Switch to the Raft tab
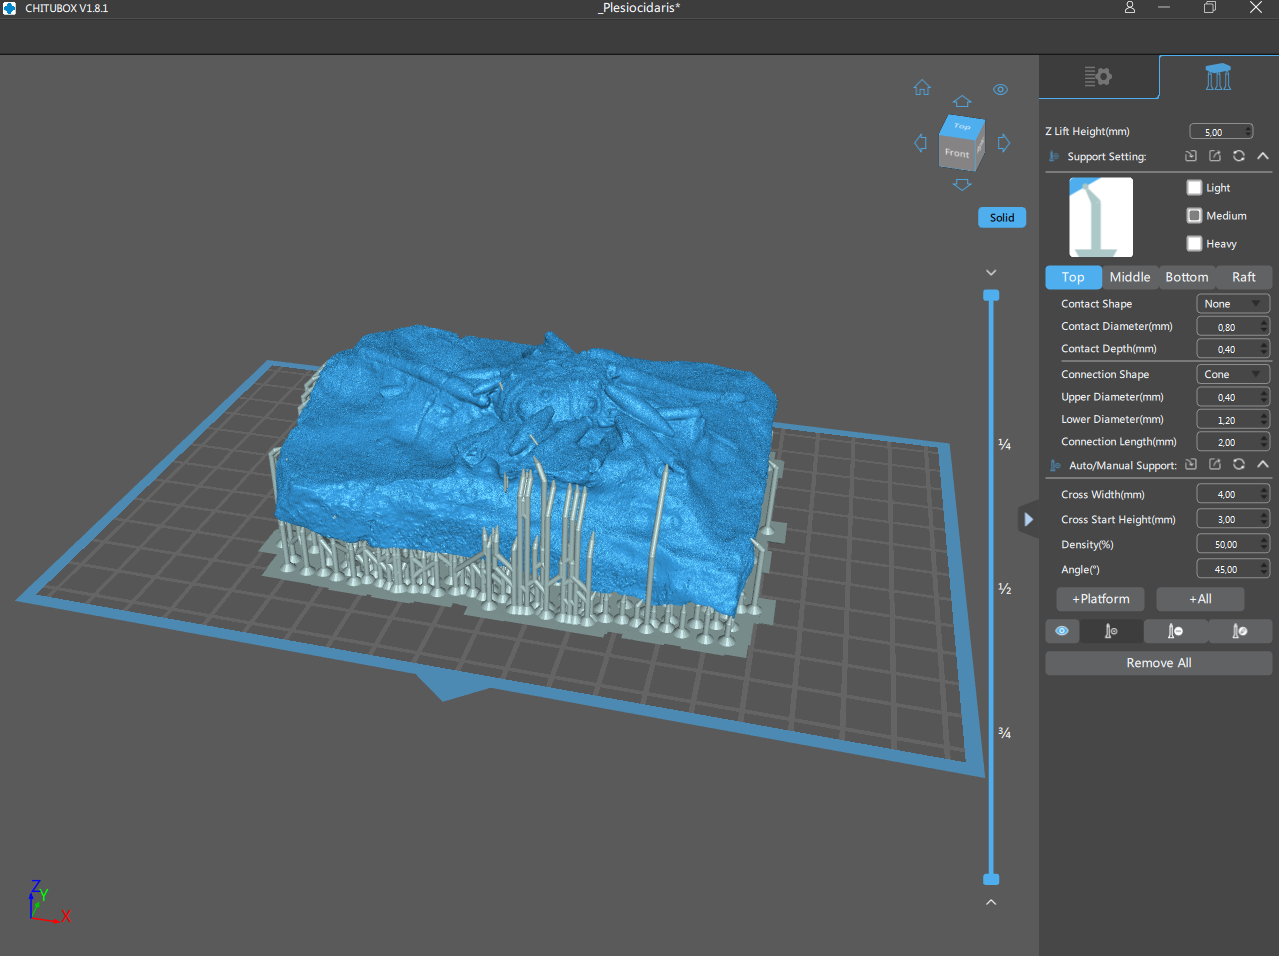This screenshot has height=956, width=1279. 1243,277
